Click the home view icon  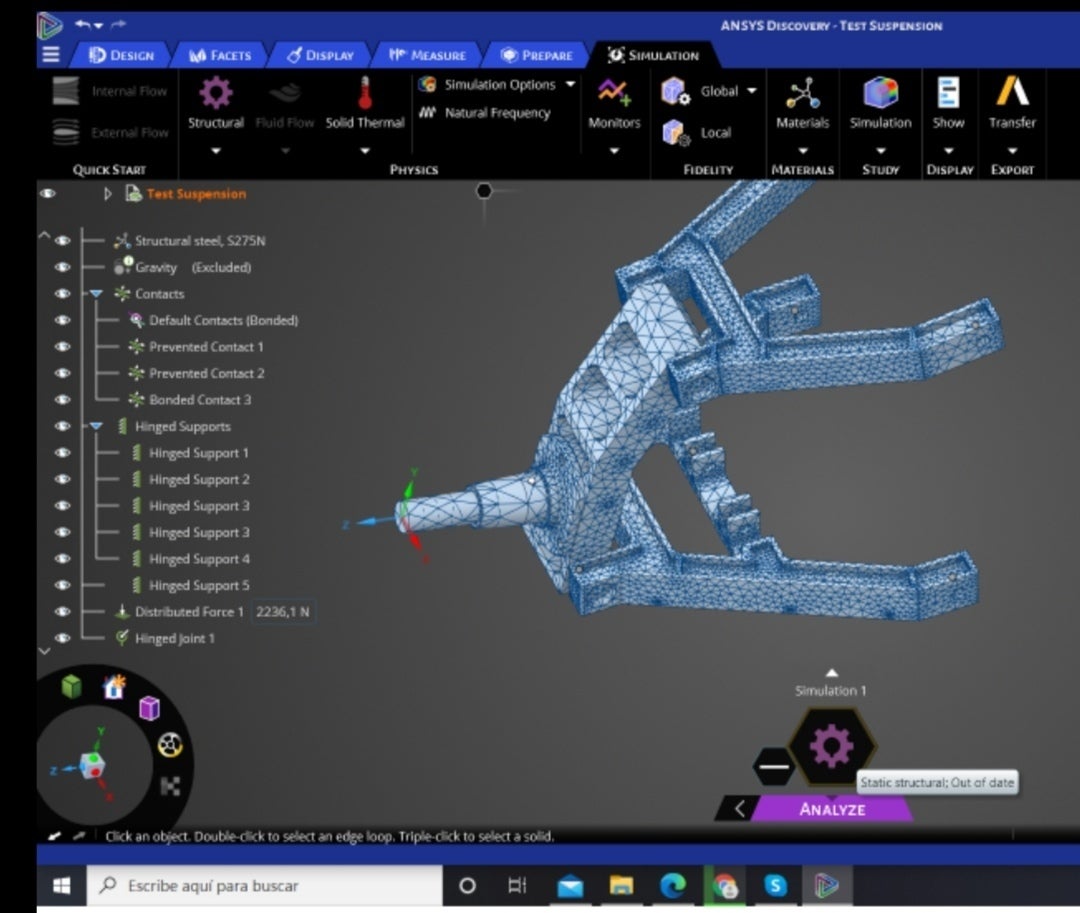tap(114, 686)
